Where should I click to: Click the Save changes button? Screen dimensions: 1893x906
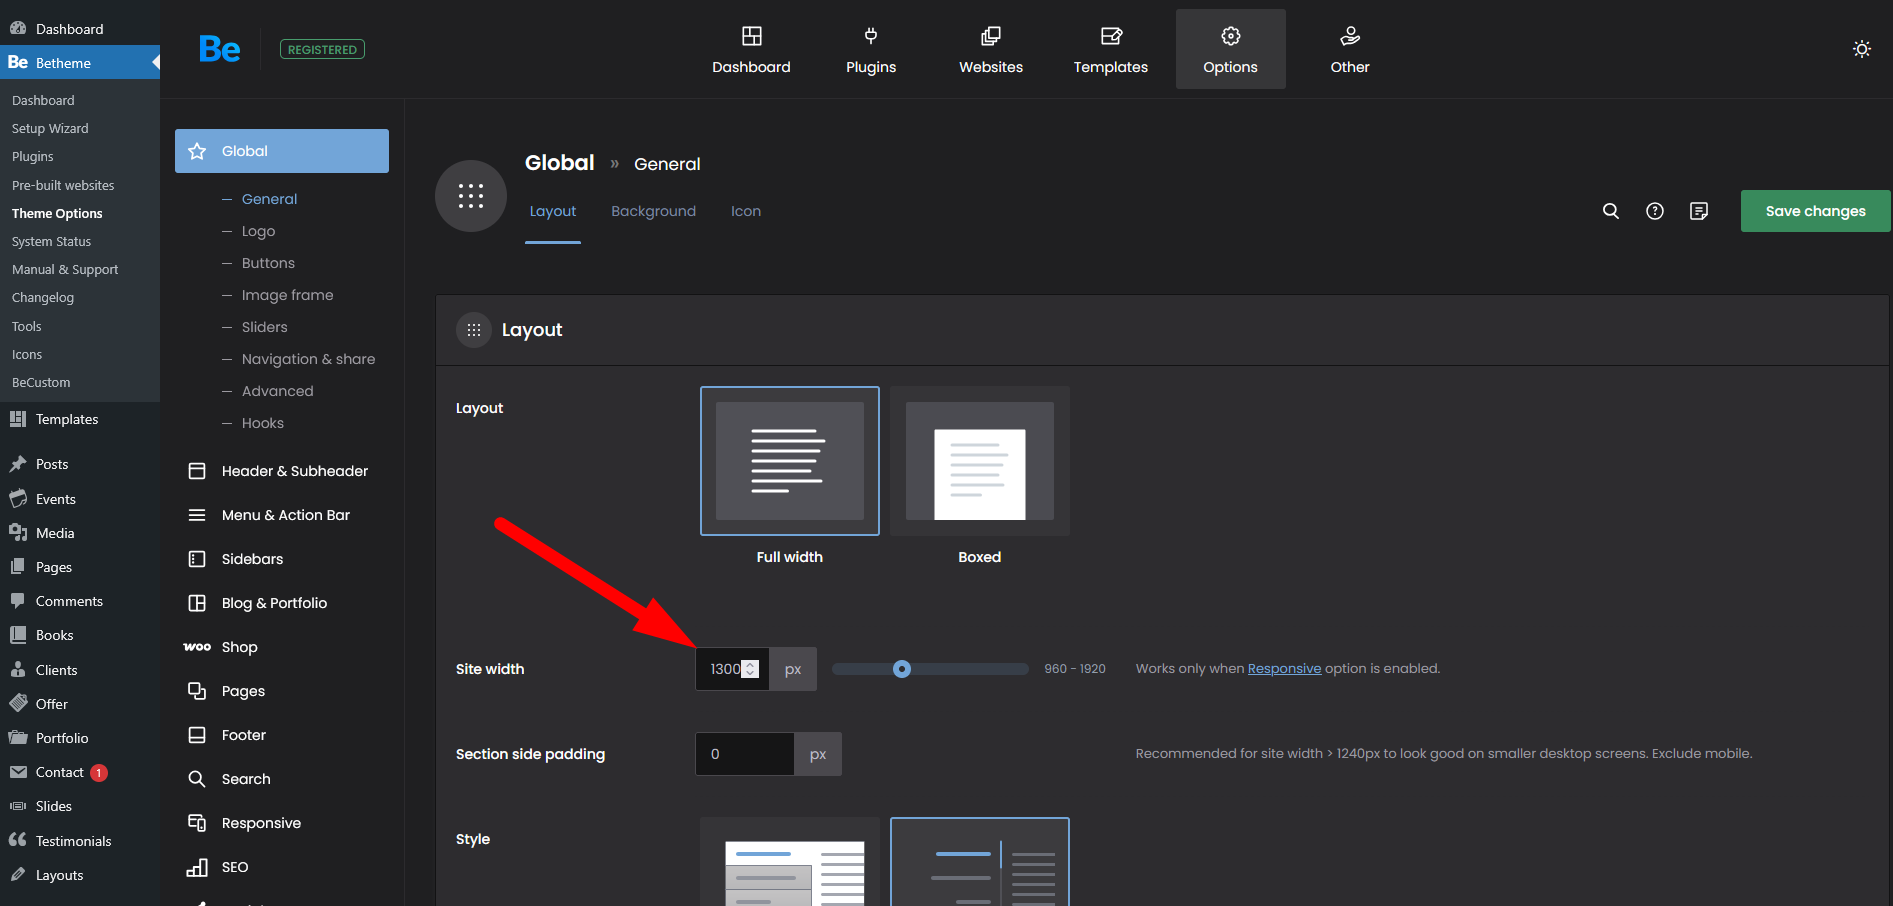point(1814,211)
